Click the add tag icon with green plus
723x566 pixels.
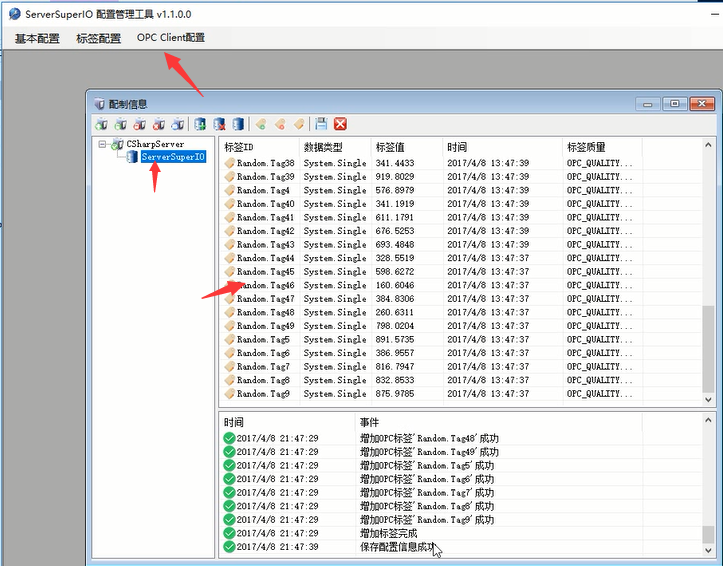(x=261, y=124)
